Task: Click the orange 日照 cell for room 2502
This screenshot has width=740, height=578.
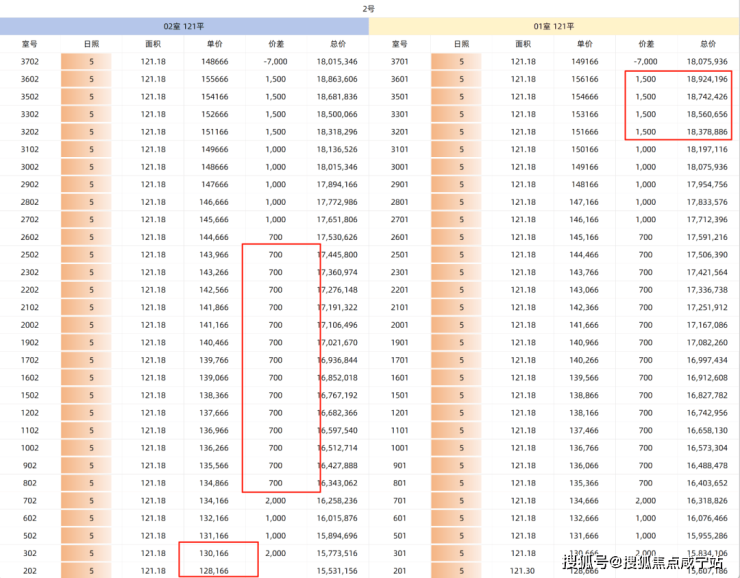Action: [92, 255]
